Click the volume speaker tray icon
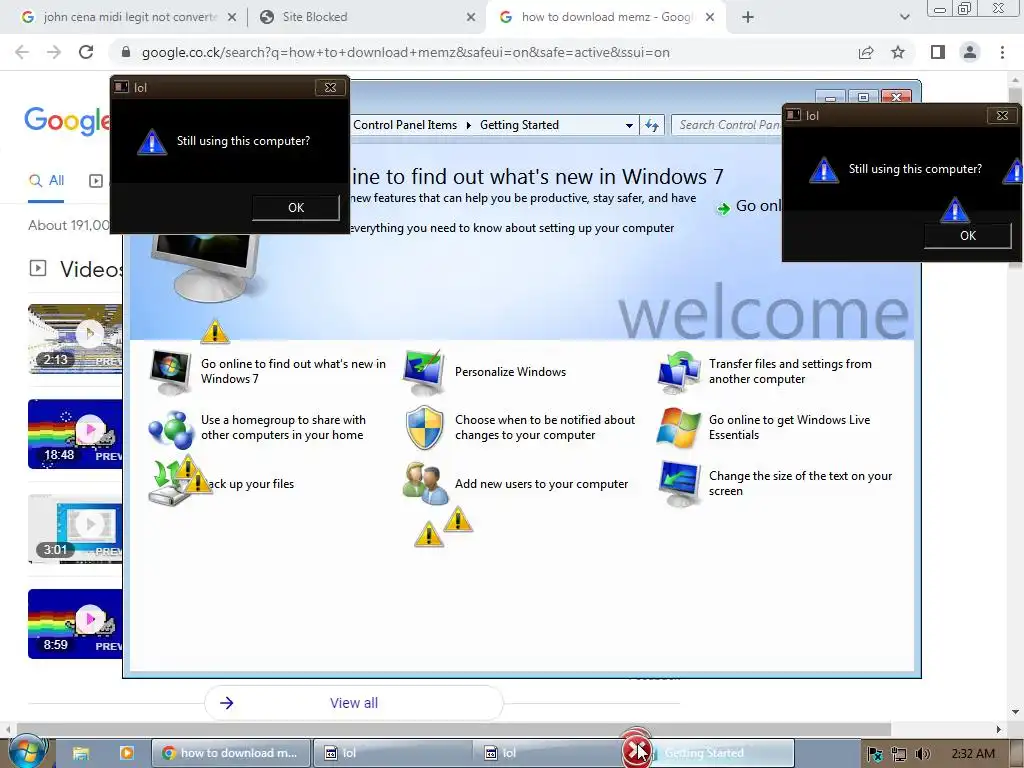This screenshot has height=768, width=1024. [922, 754]
